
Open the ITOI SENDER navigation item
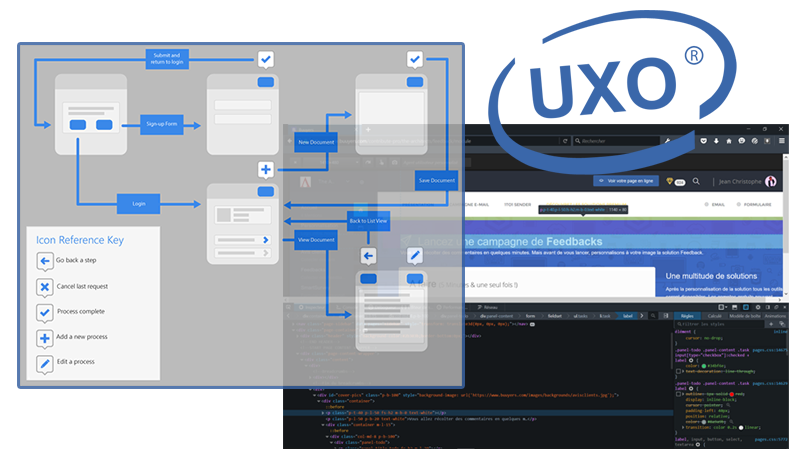(517, 204)
